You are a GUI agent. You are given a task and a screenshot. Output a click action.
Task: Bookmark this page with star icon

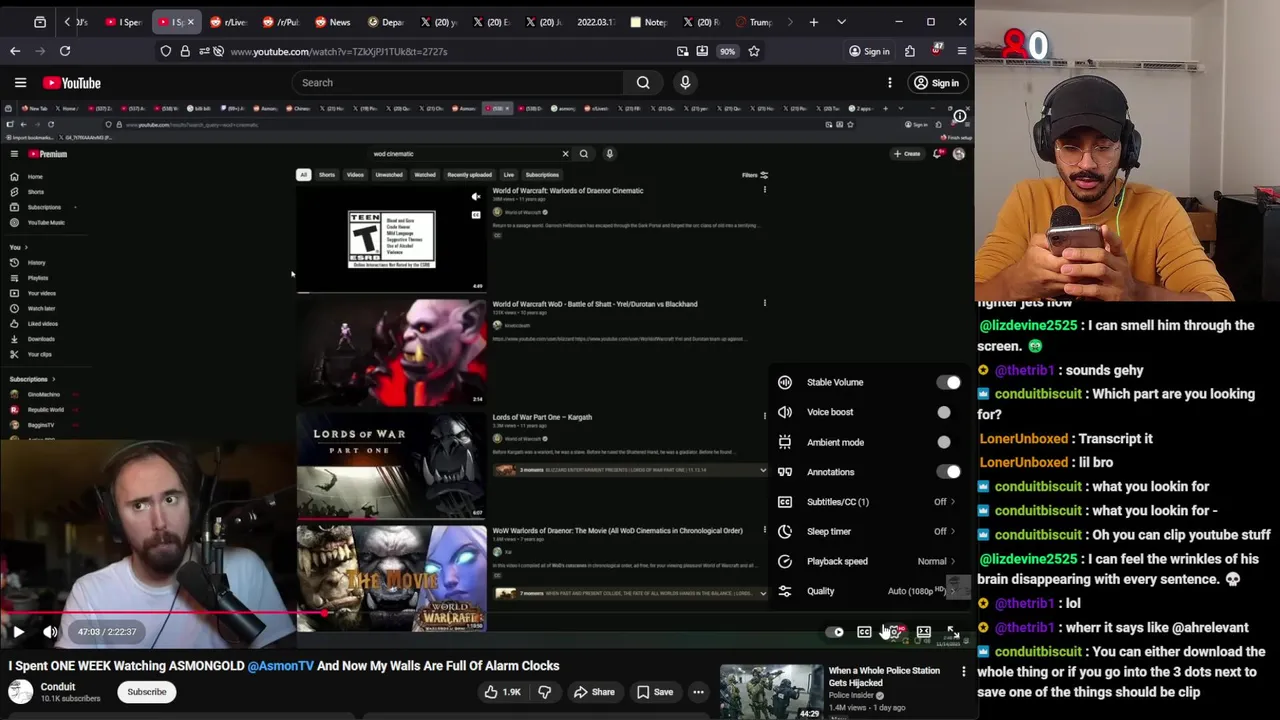[754, 51]
